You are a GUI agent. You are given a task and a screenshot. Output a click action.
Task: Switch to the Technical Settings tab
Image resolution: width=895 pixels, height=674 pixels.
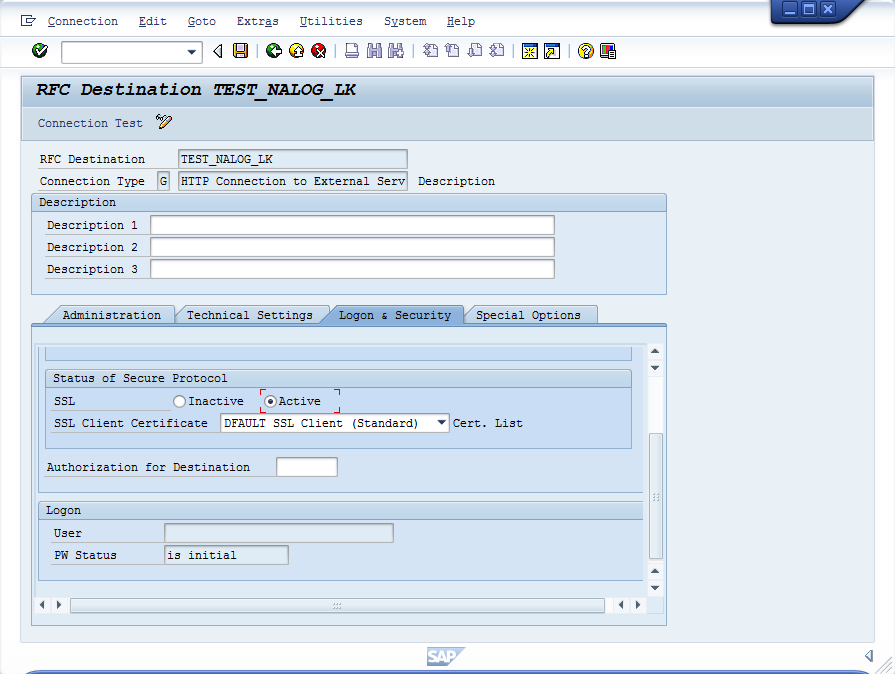tap(249, 315)
